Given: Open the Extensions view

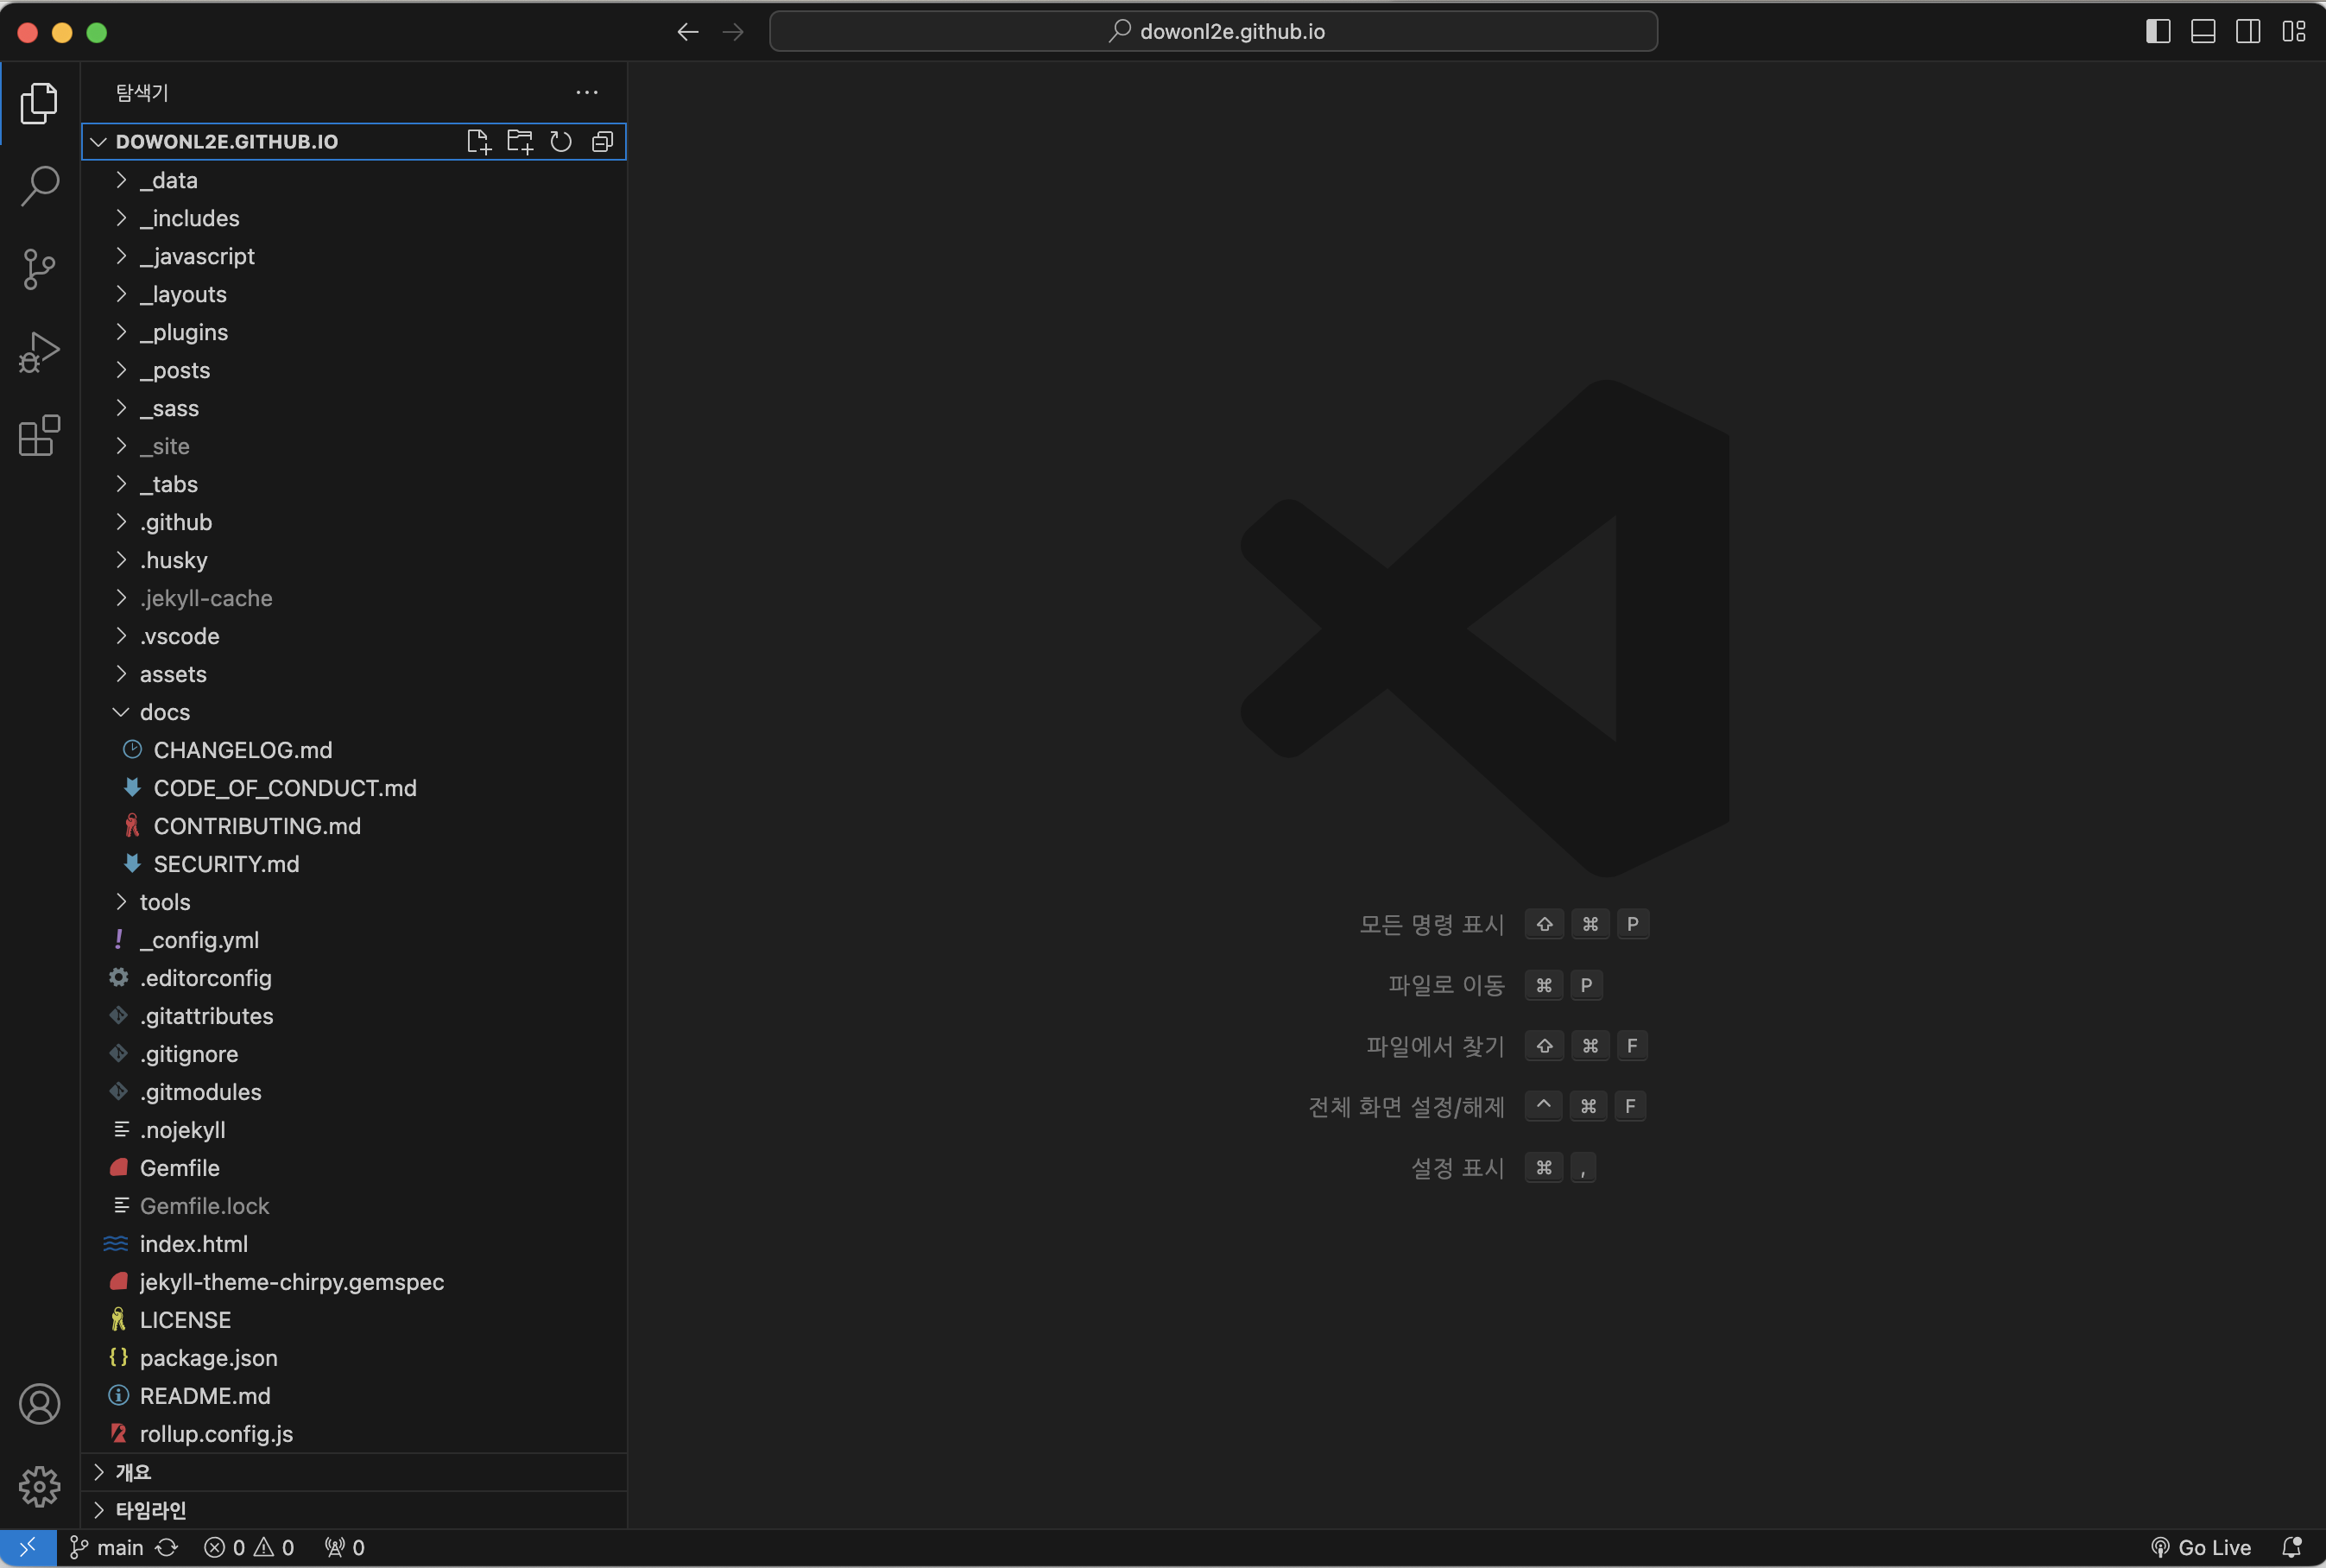Looking at the screenshot, I should (x=39, y=436).
